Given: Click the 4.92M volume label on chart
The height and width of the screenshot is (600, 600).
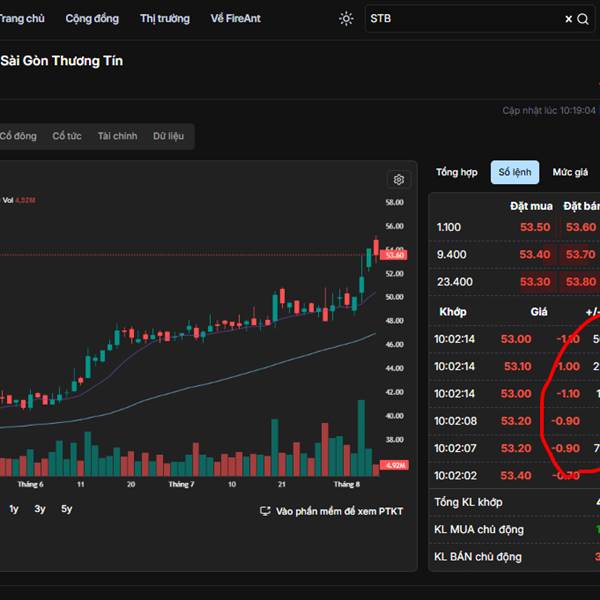Looking at the screenshot, I should pos(395,465).
